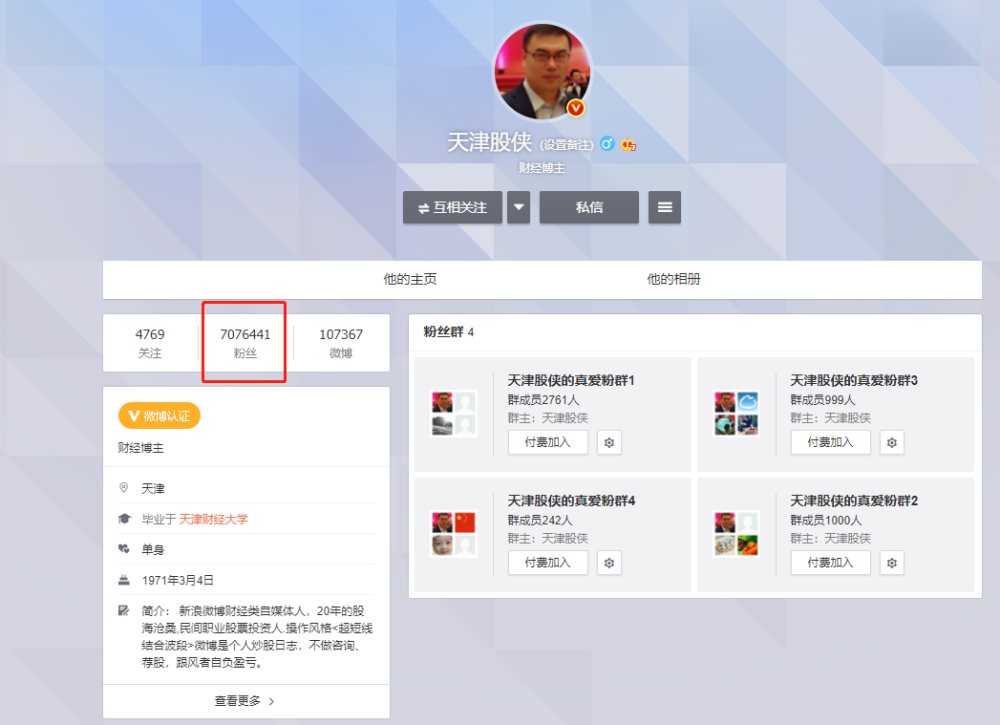Click the graduation cap education icon
The image size is (1000, 725).
[x=124, y=518]
